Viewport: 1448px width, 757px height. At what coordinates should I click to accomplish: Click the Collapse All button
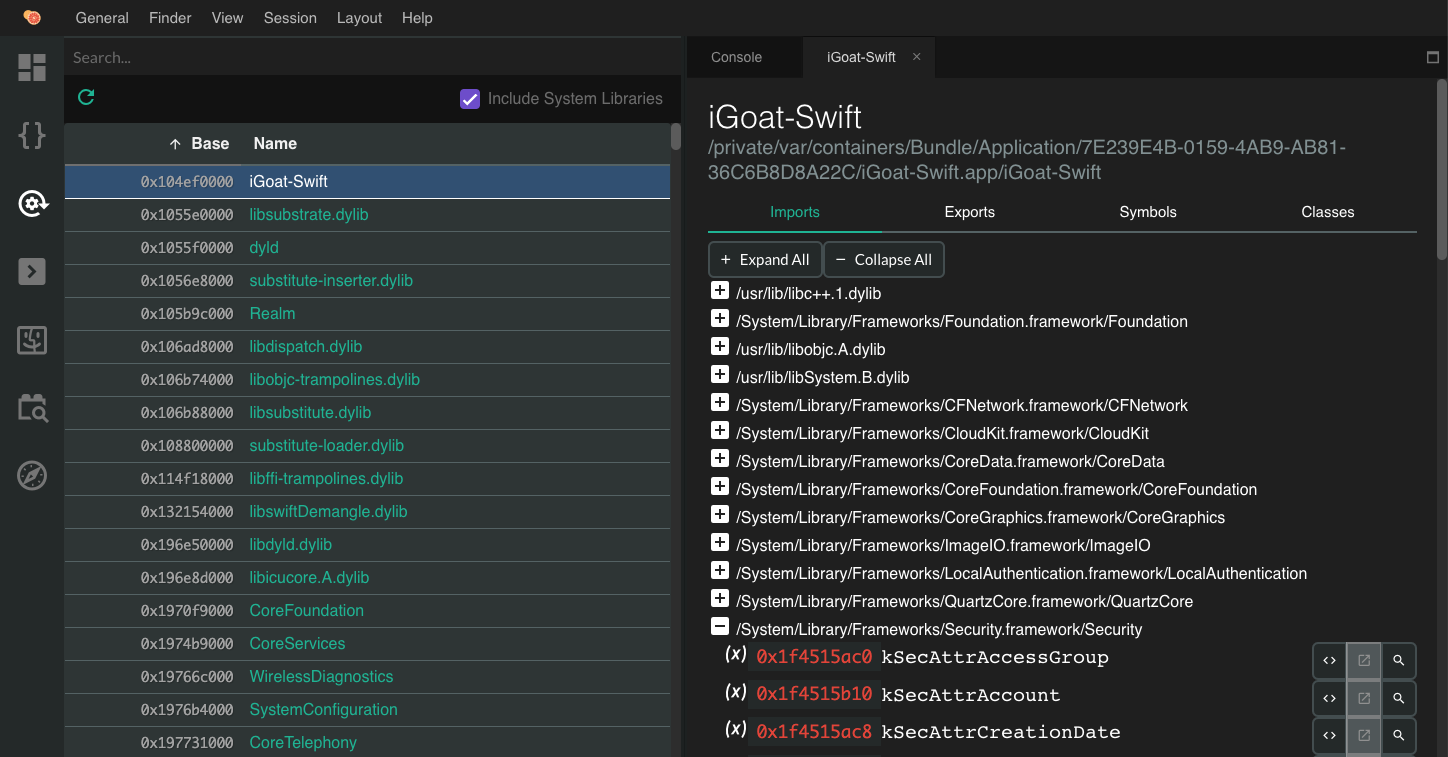(x=883, y=260)
